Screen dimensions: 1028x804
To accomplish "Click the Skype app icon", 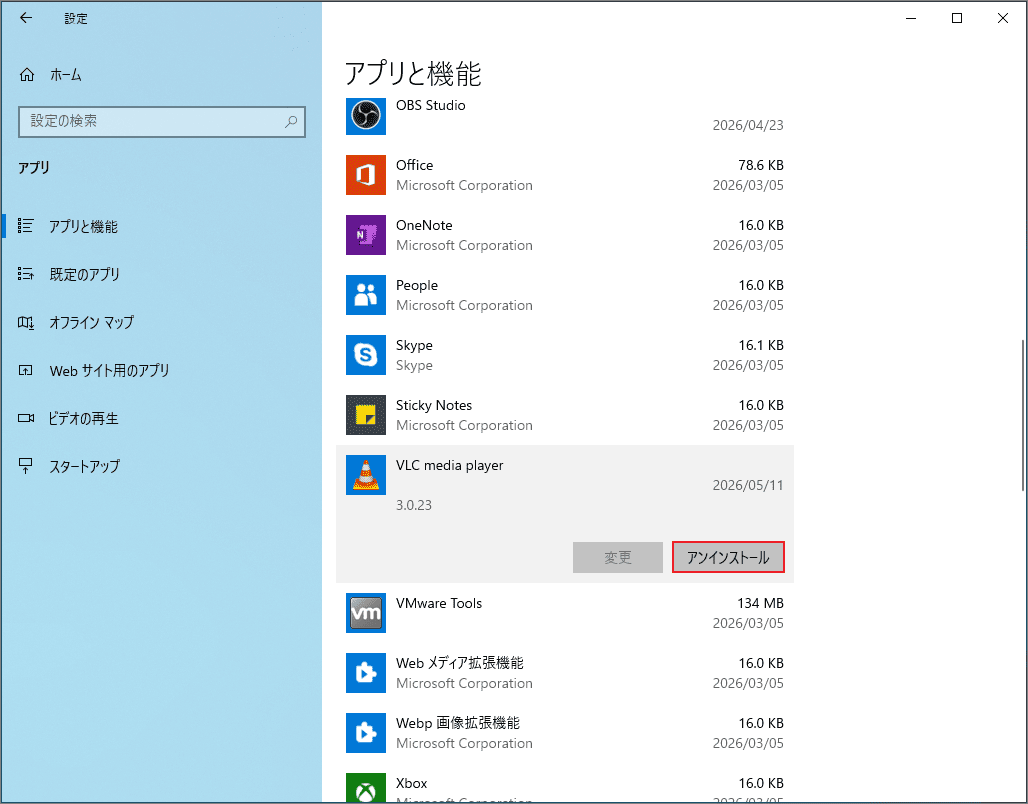I will point(366,355).
